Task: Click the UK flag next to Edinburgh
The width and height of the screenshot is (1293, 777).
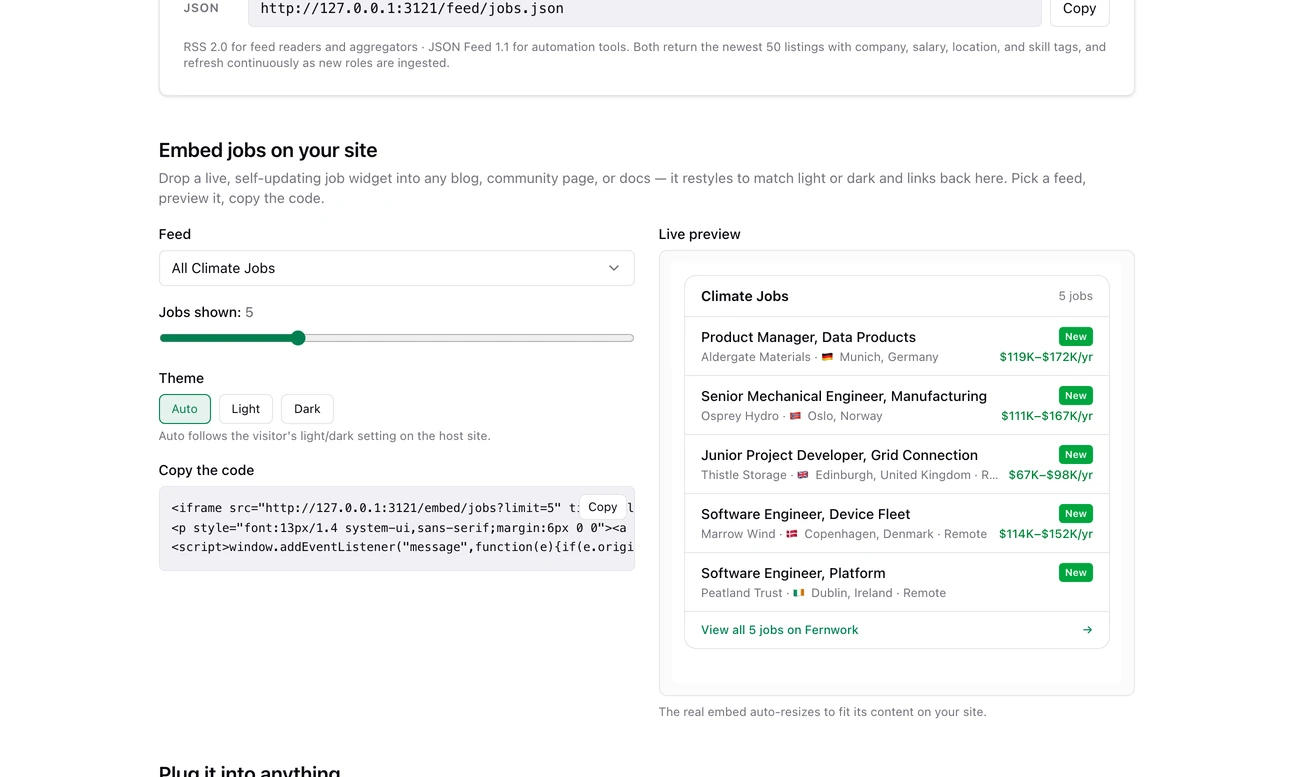Action: [802, 475]
